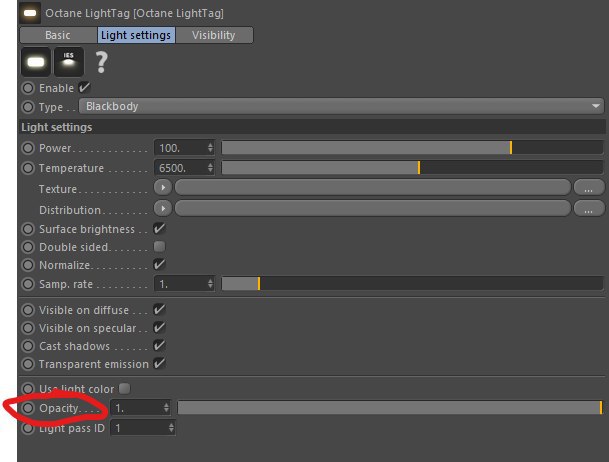Select the IES light icon
The image size is (609, 462).
[x=69, y=62]
